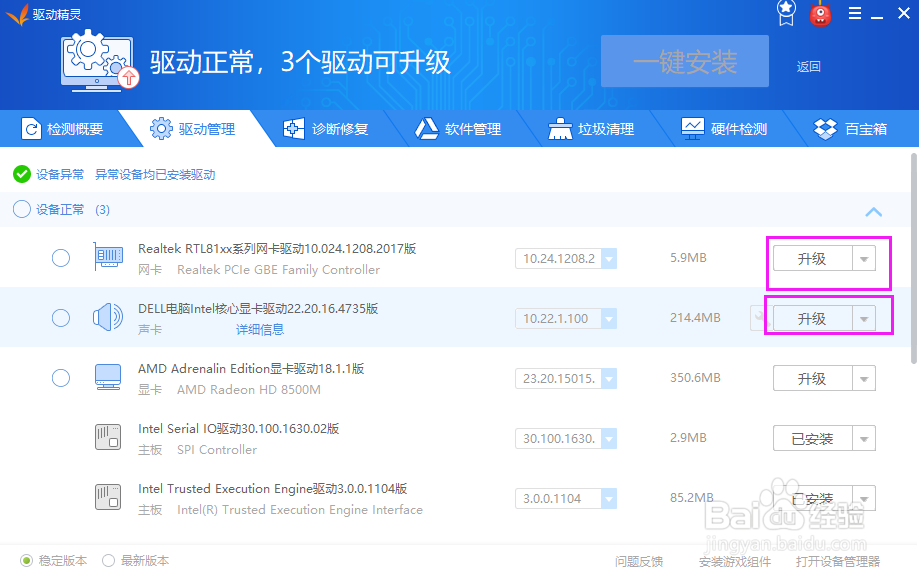919x576 pixels.
Task: Click the Intel Serial IO motherboard icon
Action: click(x=108, y=437)
